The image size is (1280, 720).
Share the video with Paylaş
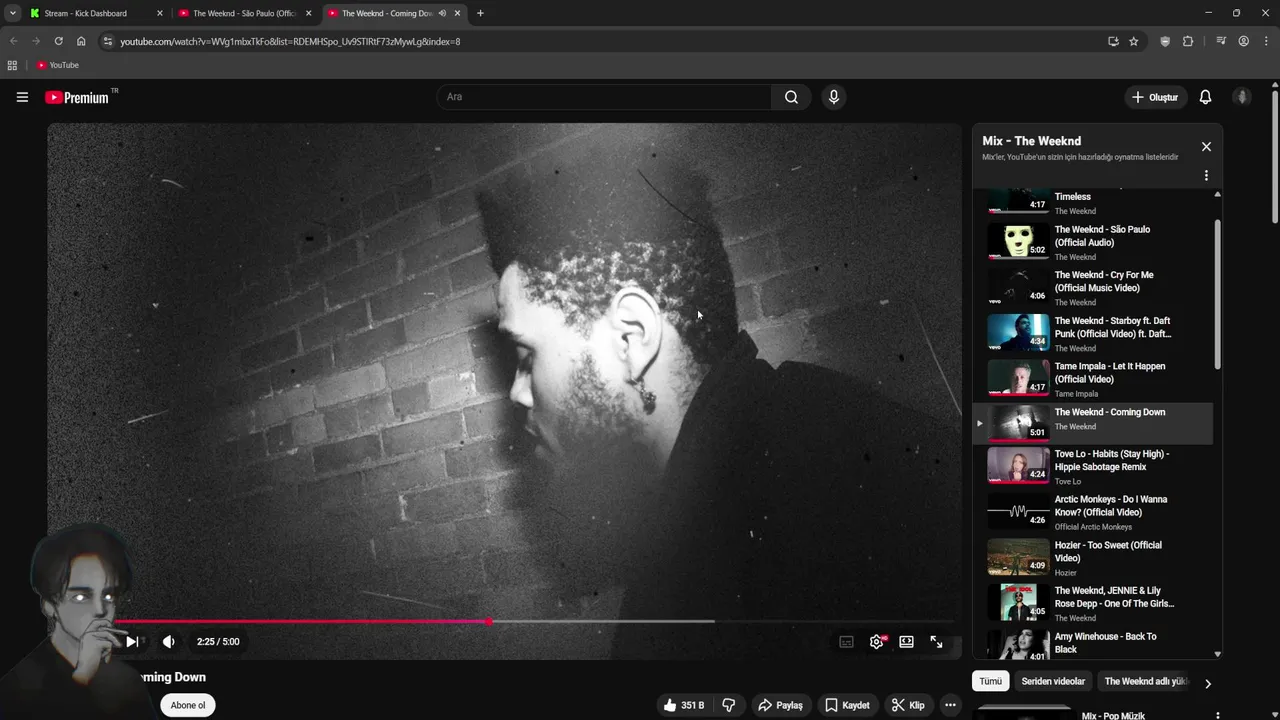[780, 705]
